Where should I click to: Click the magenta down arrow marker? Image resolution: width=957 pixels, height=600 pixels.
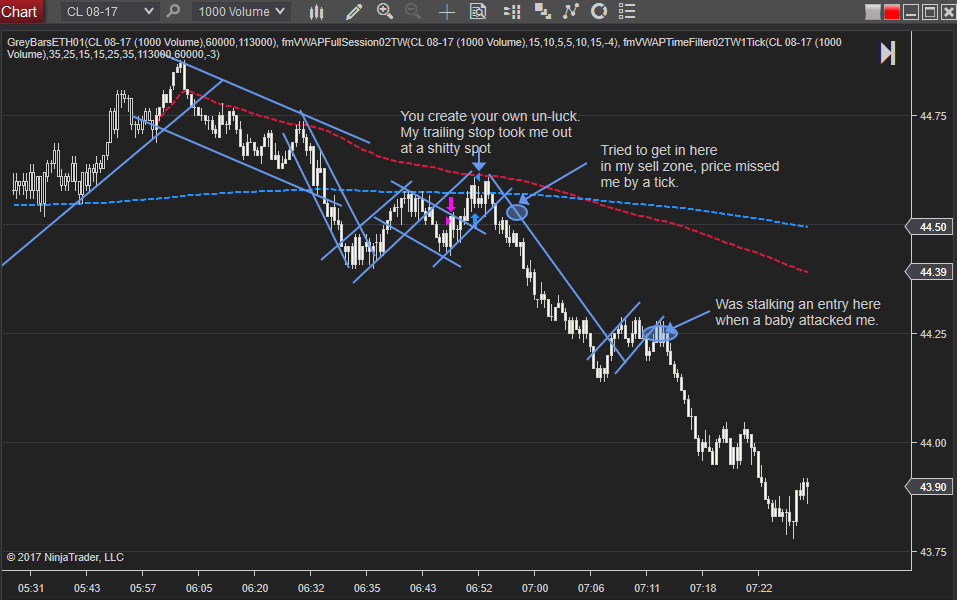pos(451,204)
